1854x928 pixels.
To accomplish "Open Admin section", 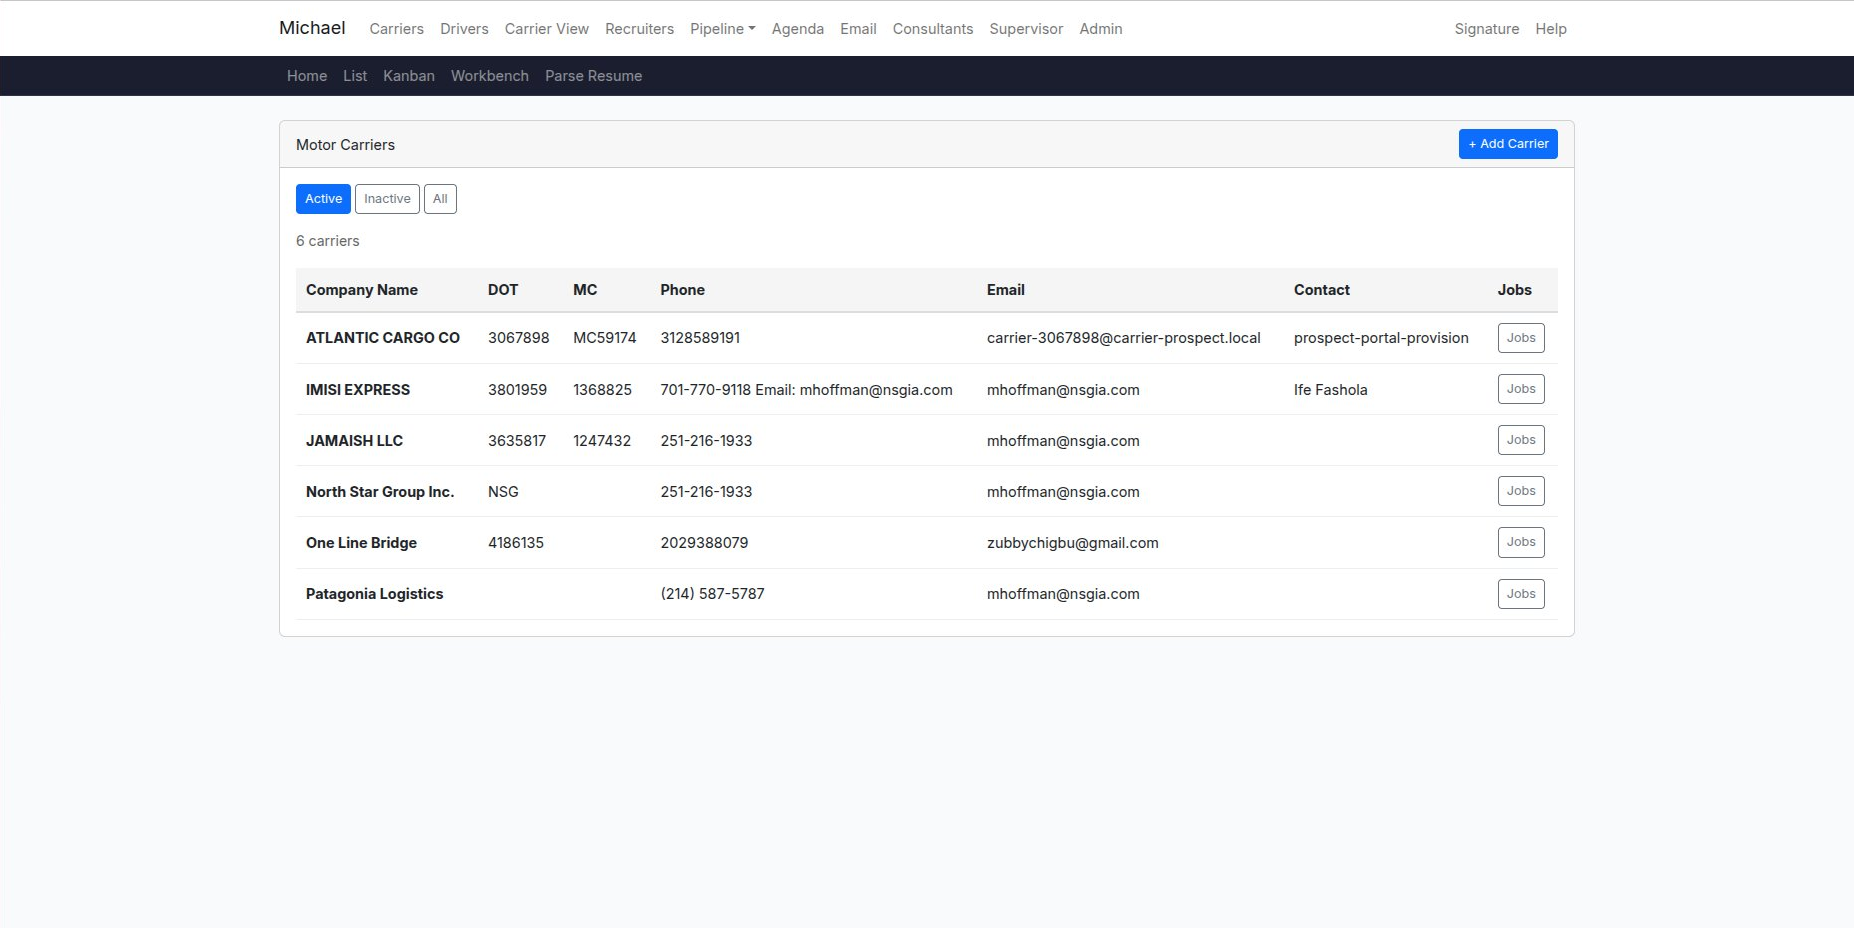I will 1100,29.
